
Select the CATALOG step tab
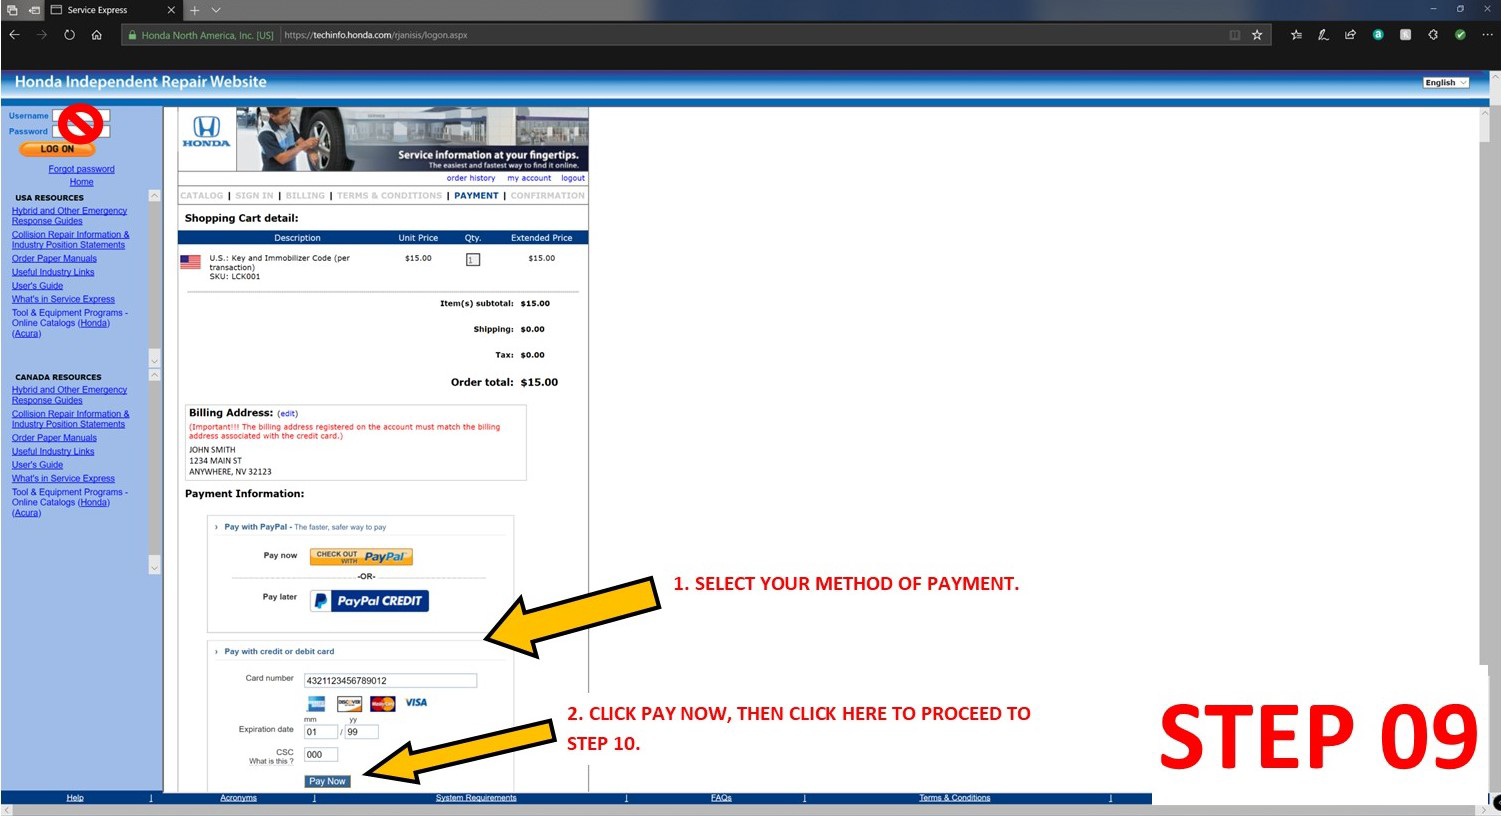pos(202,196)
